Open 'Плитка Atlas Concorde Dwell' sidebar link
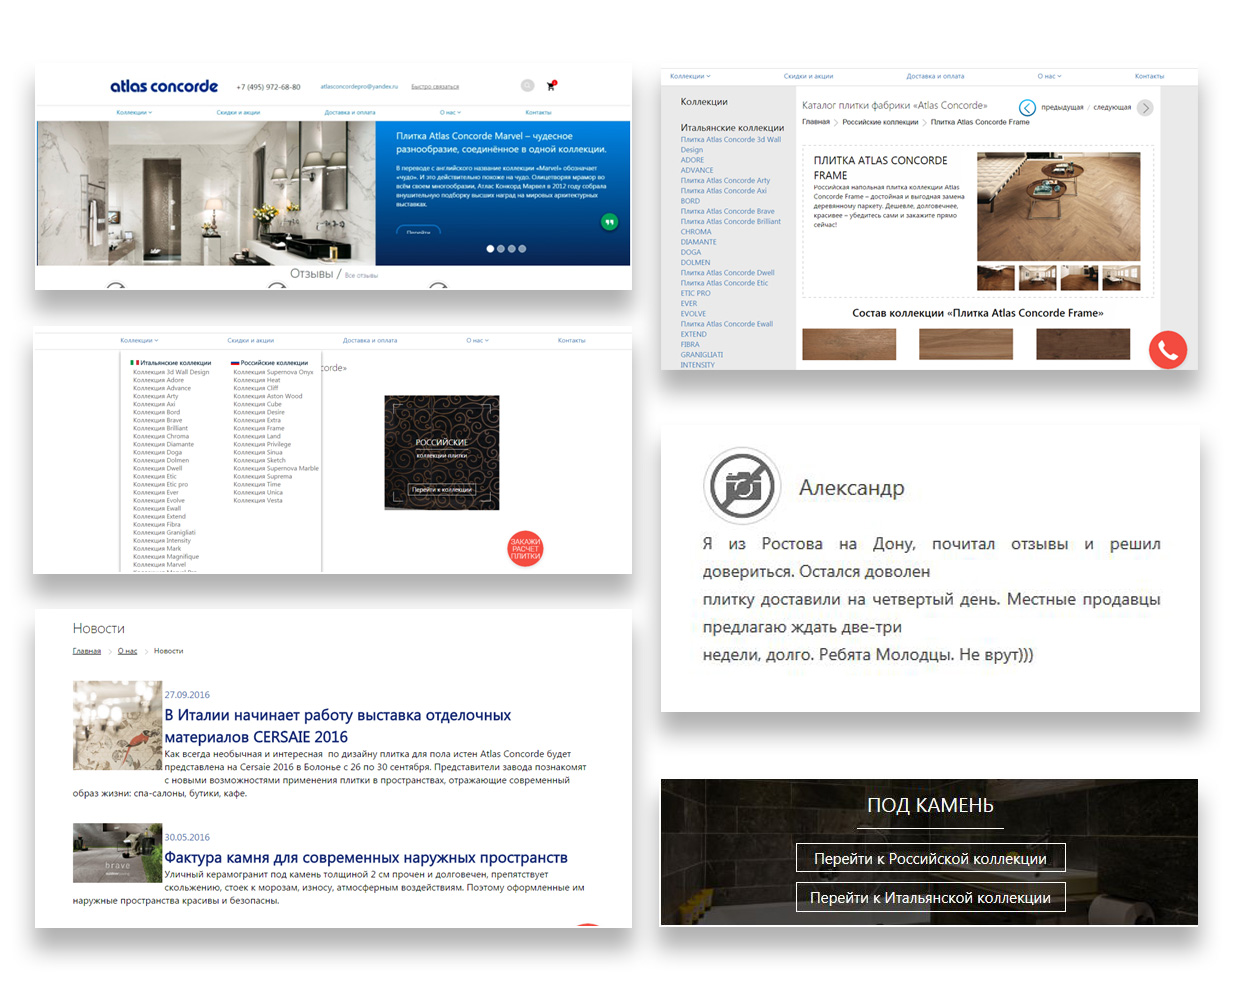 pyautogui.click(x=728, y=273)
